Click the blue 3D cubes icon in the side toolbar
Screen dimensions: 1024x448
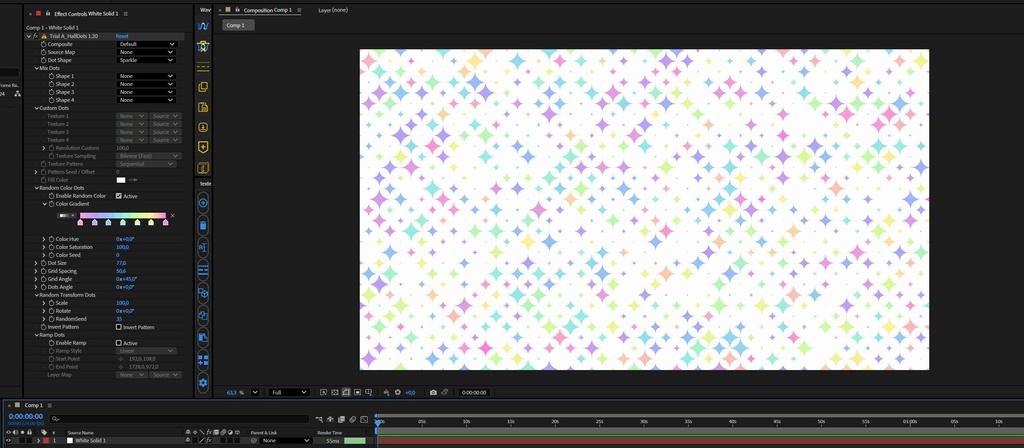pos(203,293)
